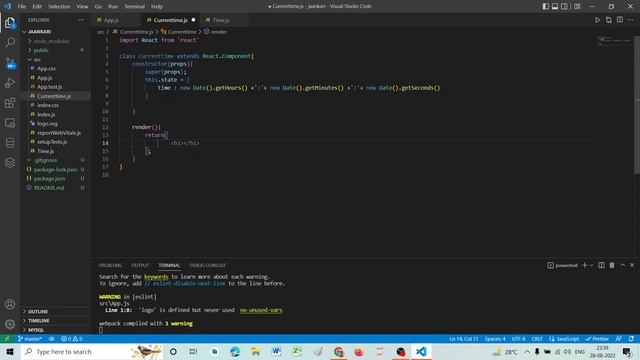Close the terminal panel

(632, 265)
